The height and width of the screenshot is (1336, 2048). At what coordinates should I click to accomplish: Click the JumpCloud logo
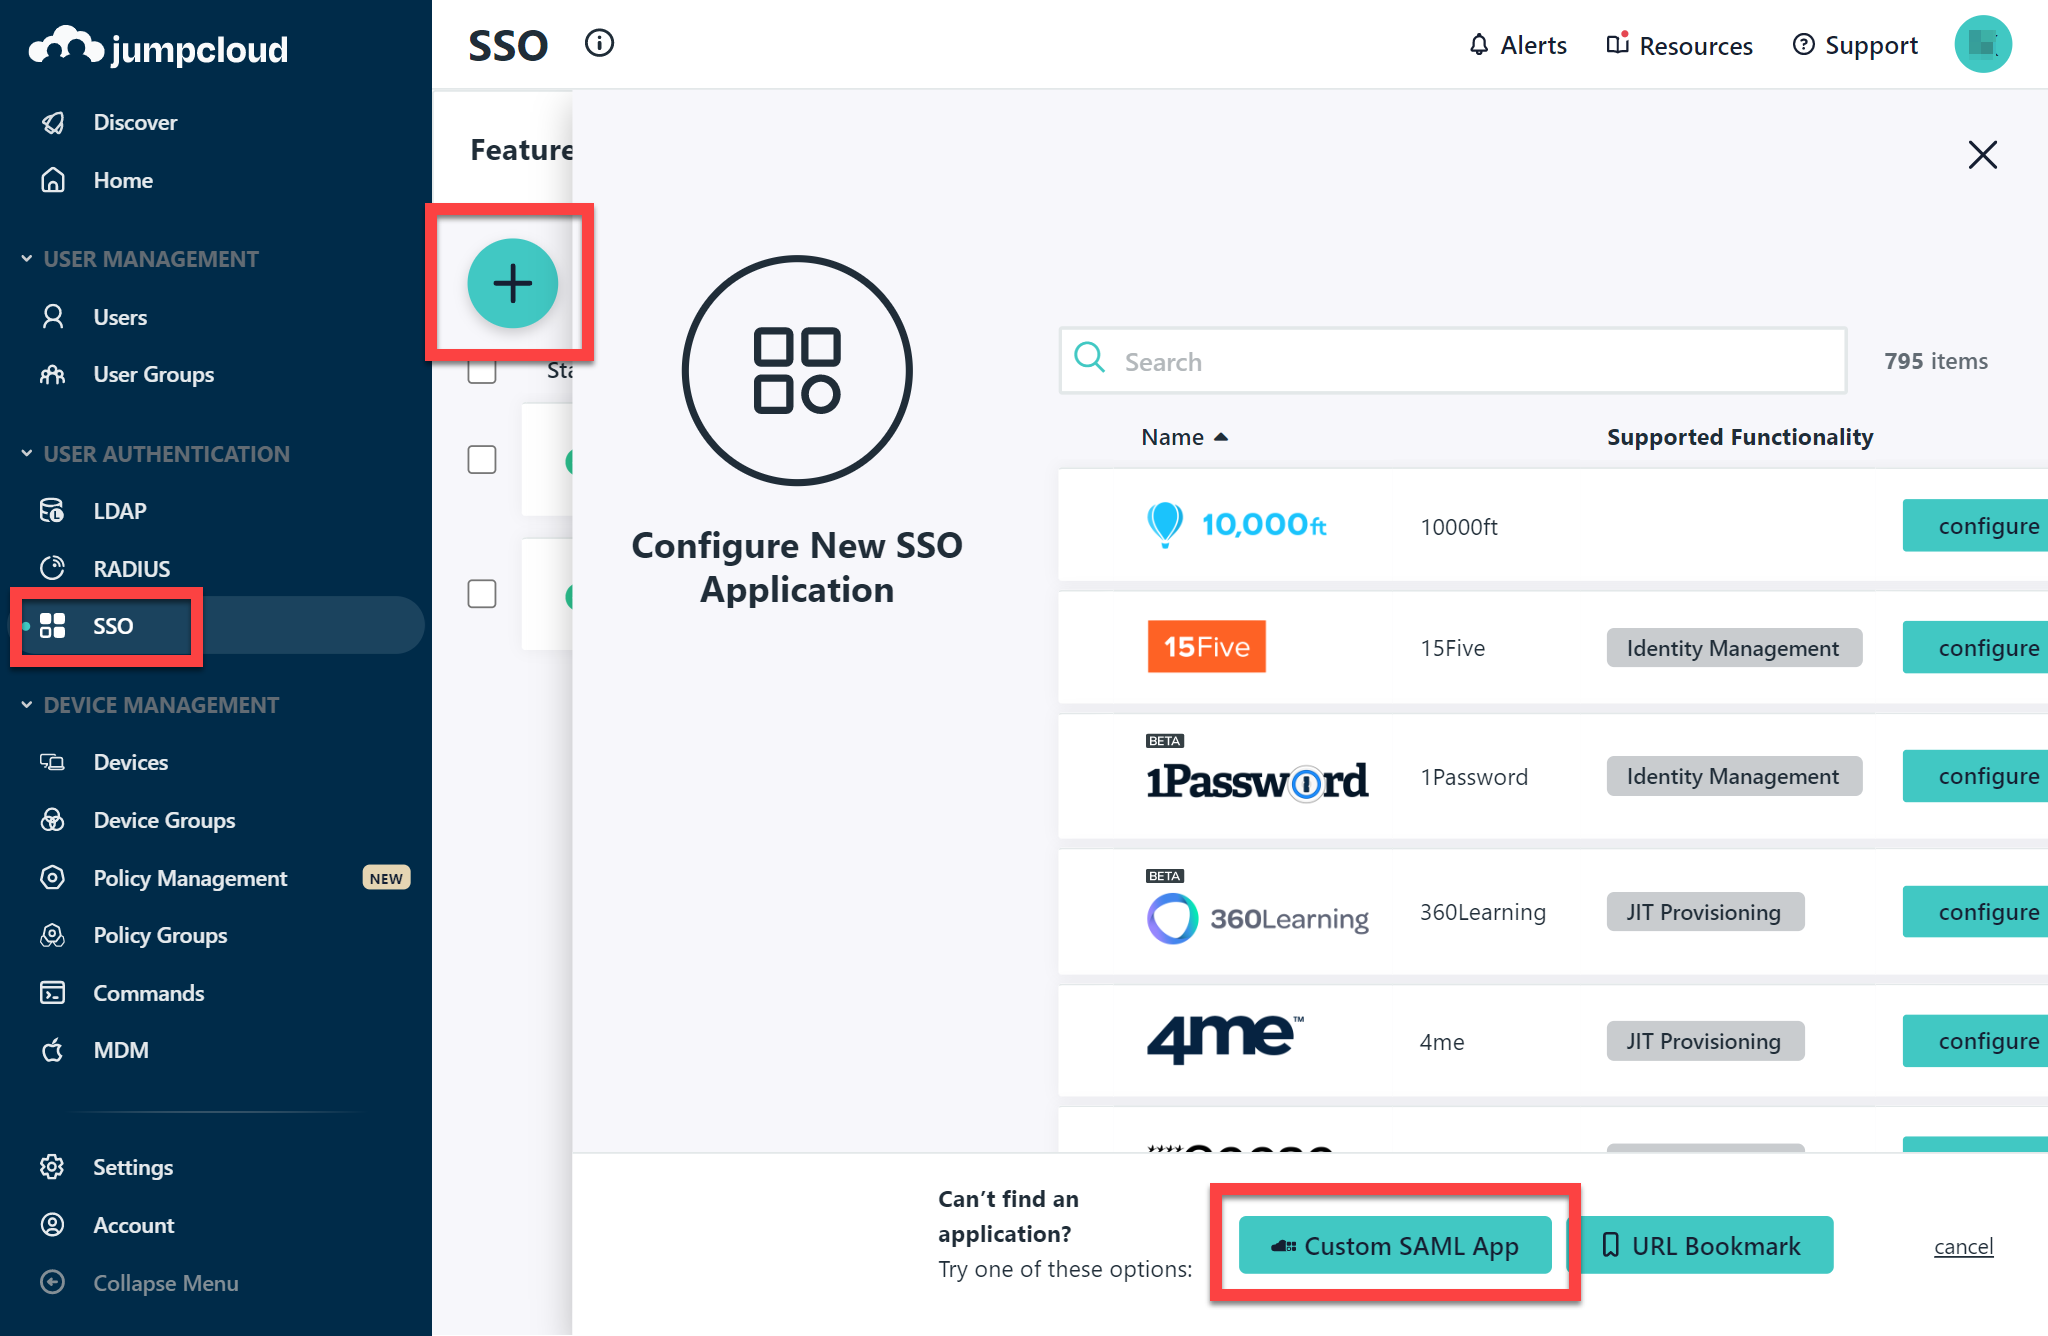(x=159, y=47)
